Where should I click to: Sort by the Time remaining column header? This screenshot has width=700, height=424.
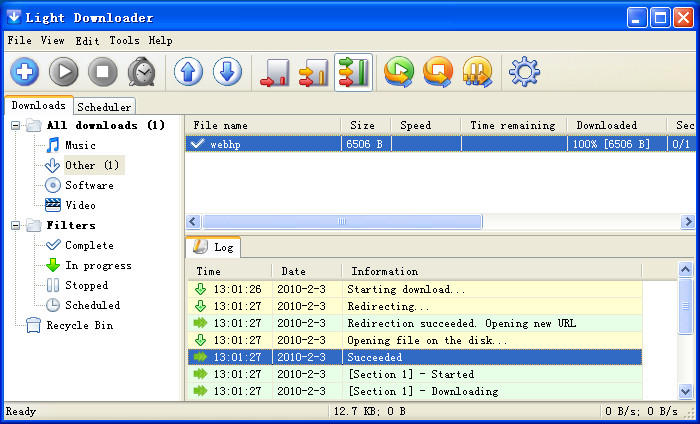[x=514, y=125]
